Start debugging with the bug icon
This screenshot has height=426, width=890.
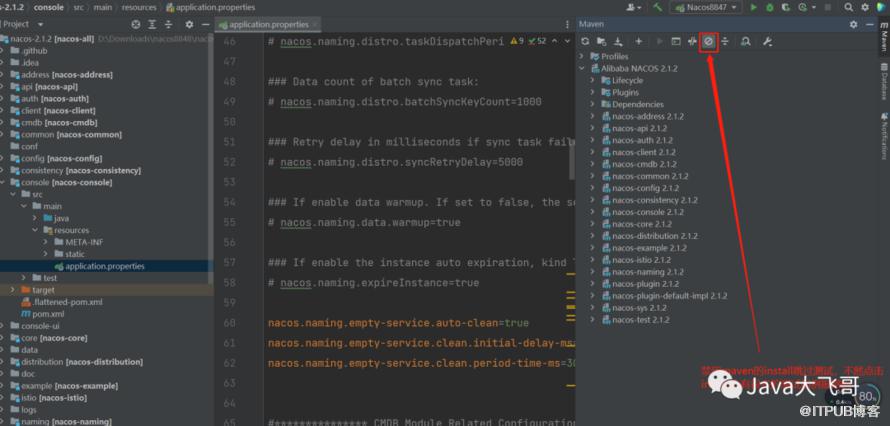pyautogui.click(x=770, y=7)
